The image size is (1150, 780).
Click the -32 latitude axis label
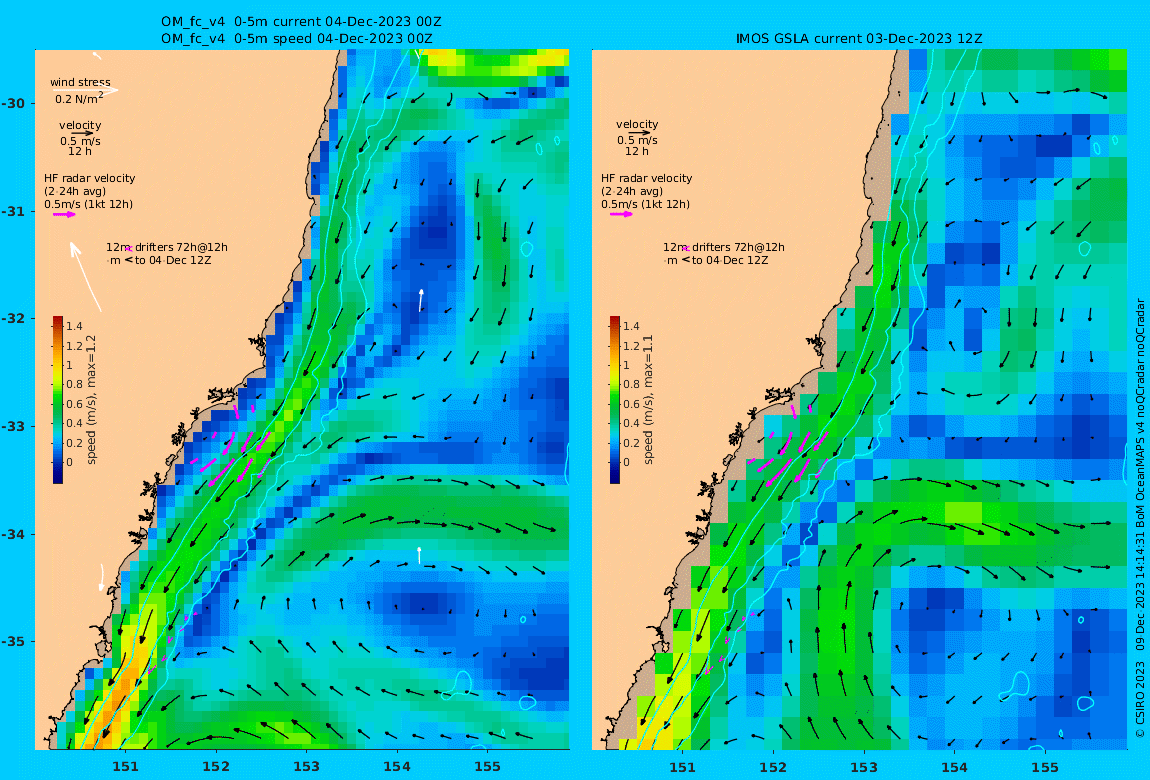tap(12, 318)
